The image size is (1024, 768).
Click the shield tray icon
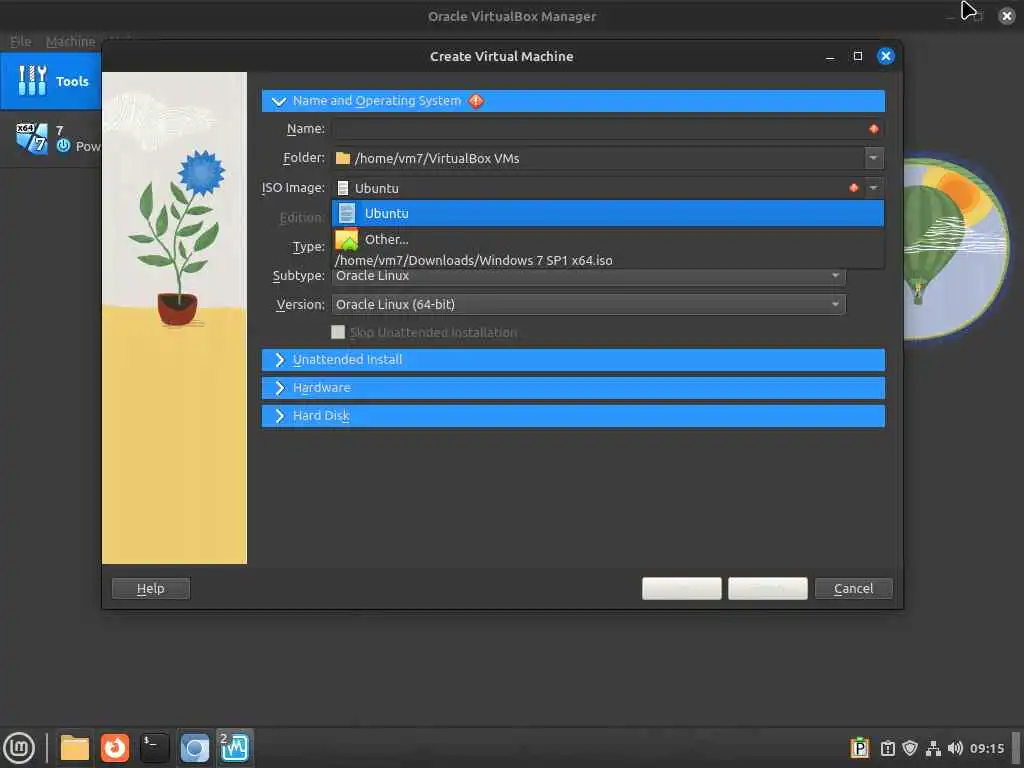(x=910, y=748)
